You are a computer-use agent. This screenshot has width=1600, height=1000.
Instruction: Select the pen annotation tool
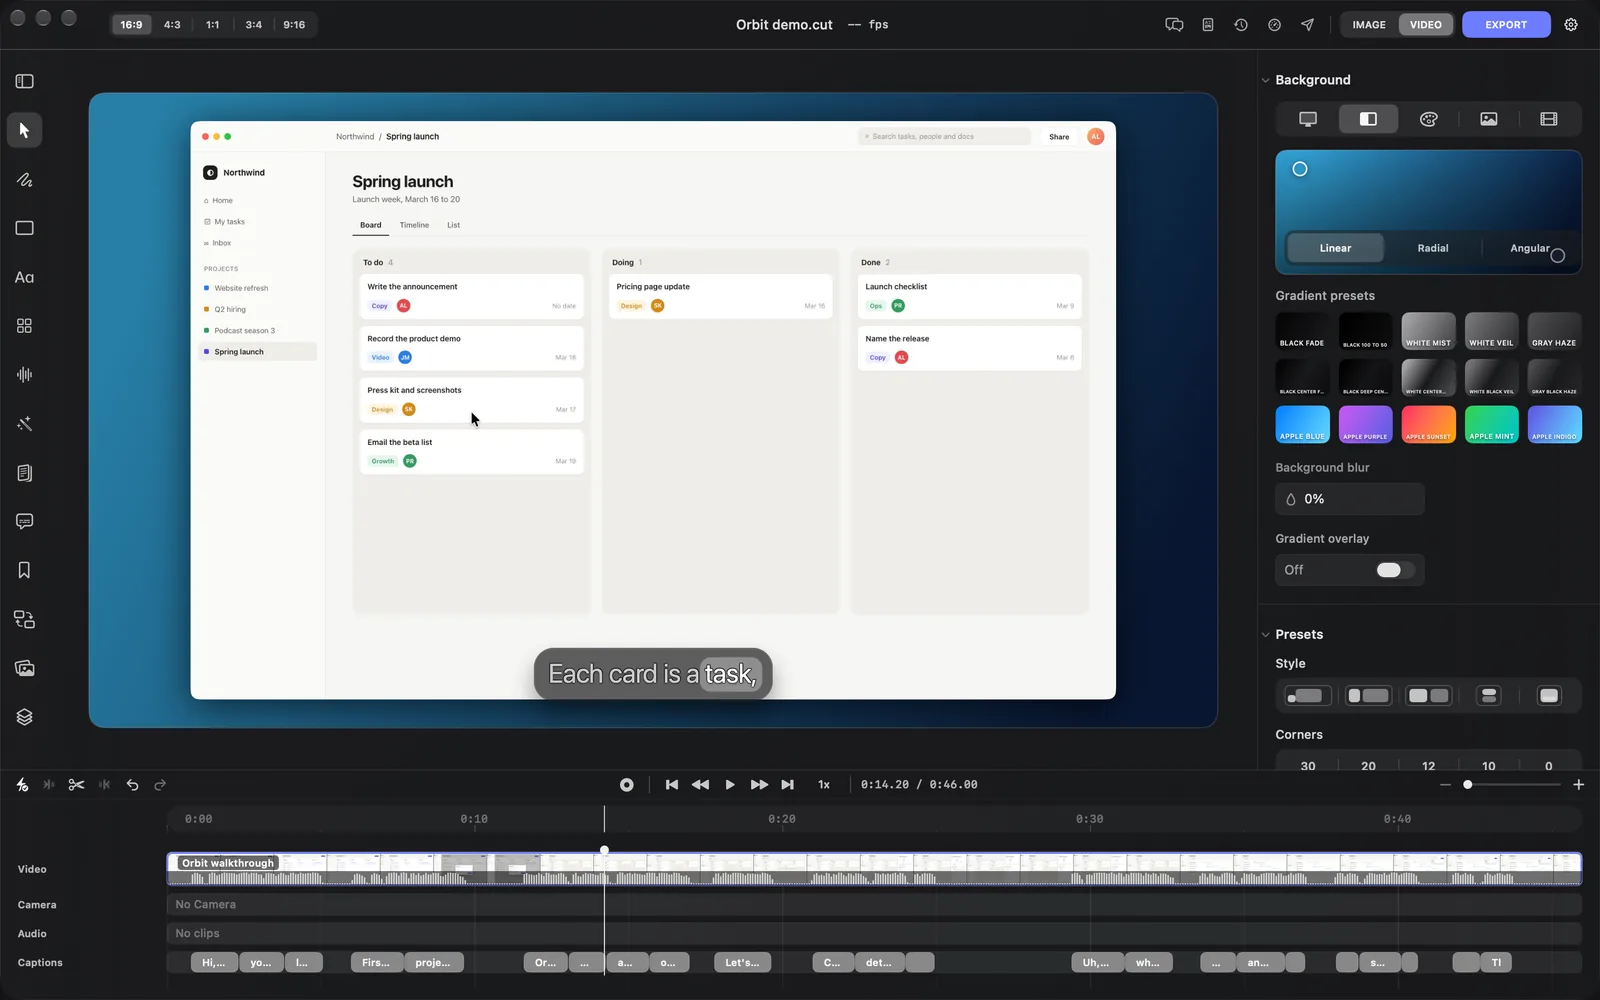coord(25,180)
